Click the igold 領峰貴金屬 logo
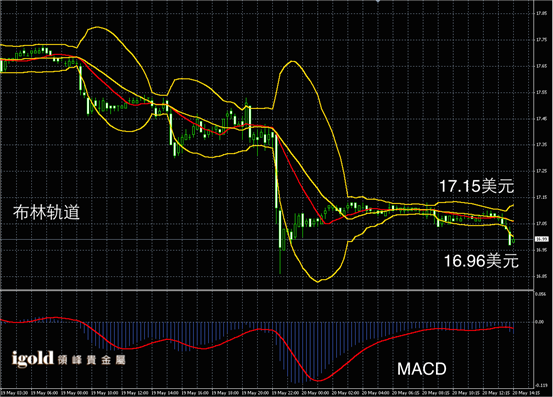 (x=68, y=359)
